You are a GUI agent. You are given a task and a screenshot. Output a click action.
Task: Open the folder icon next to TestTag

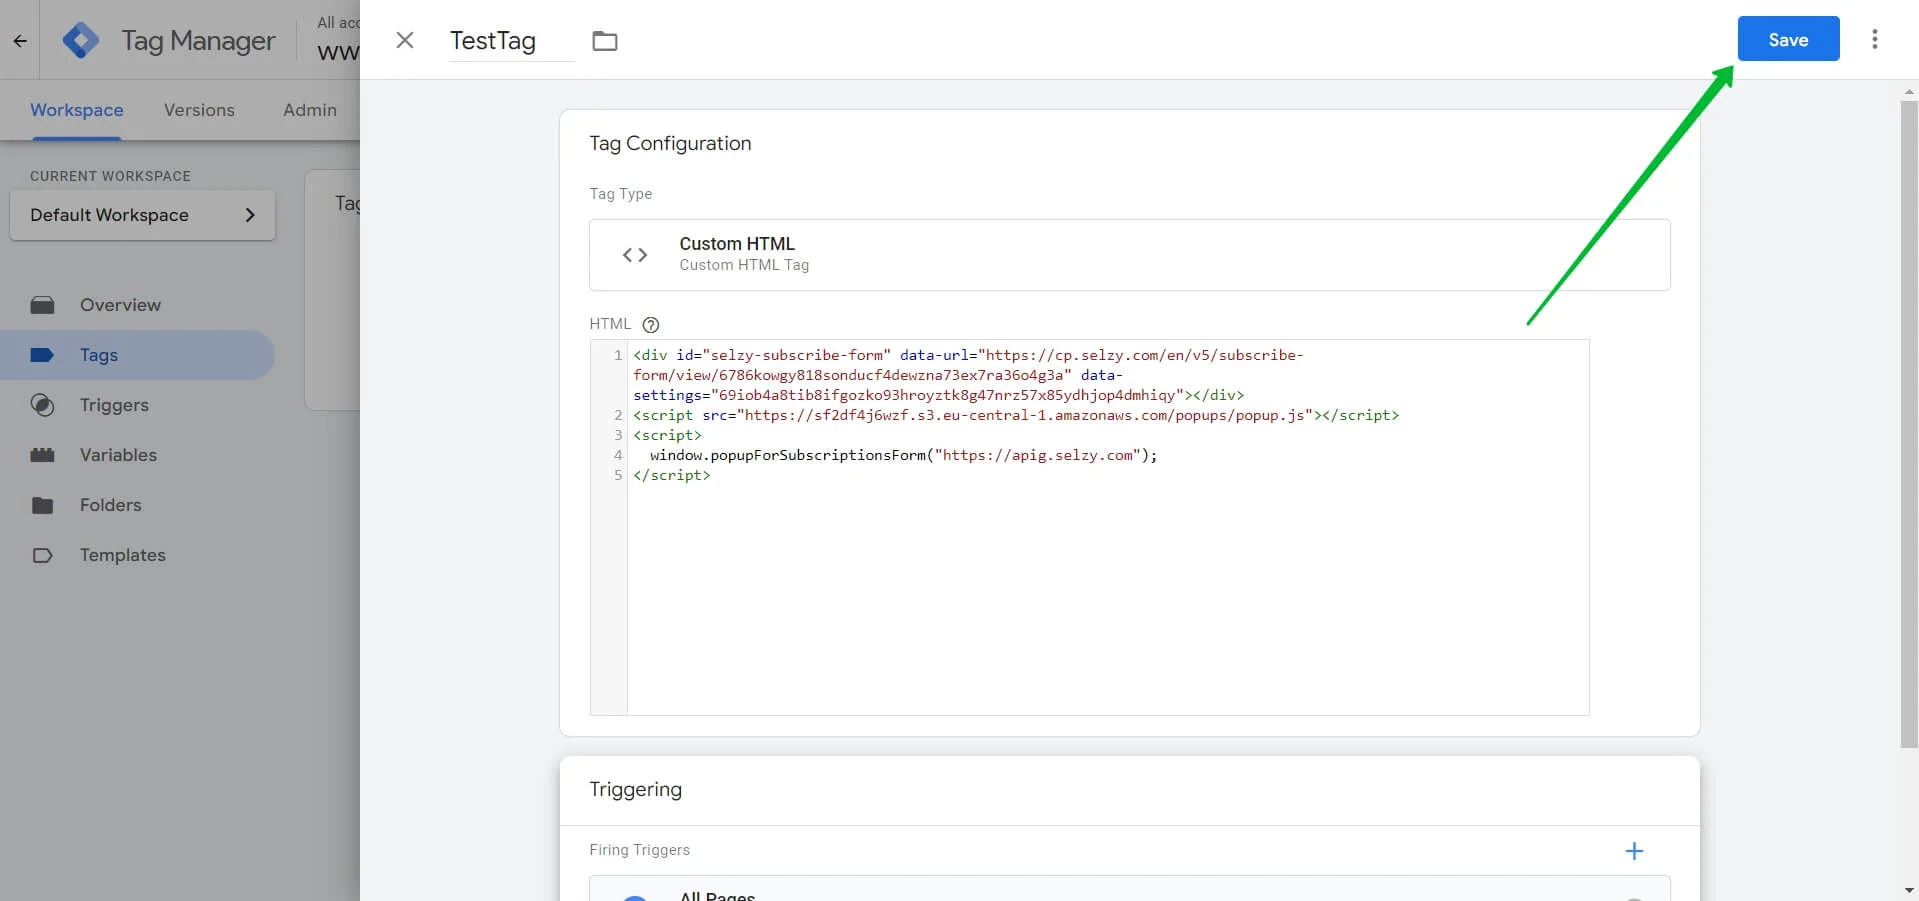click(x=605, y=41)
